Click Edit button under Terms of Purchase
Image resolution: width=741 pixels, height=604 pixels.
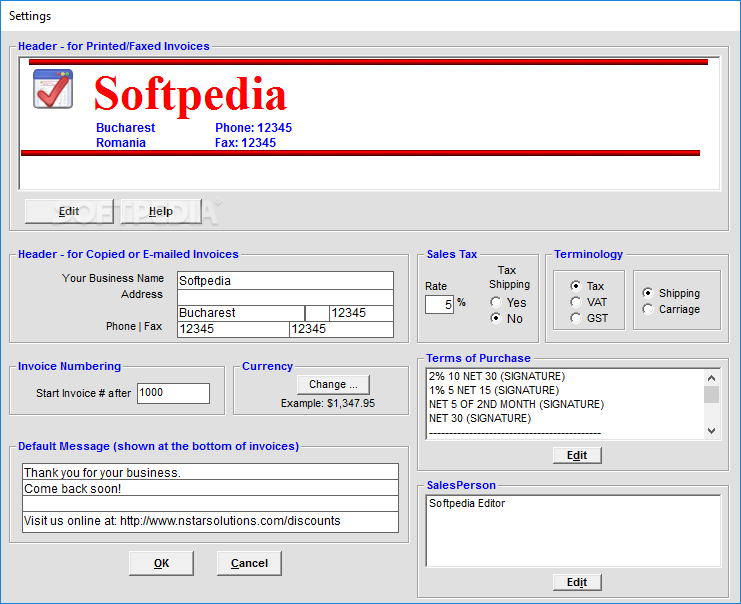point(577,455)
